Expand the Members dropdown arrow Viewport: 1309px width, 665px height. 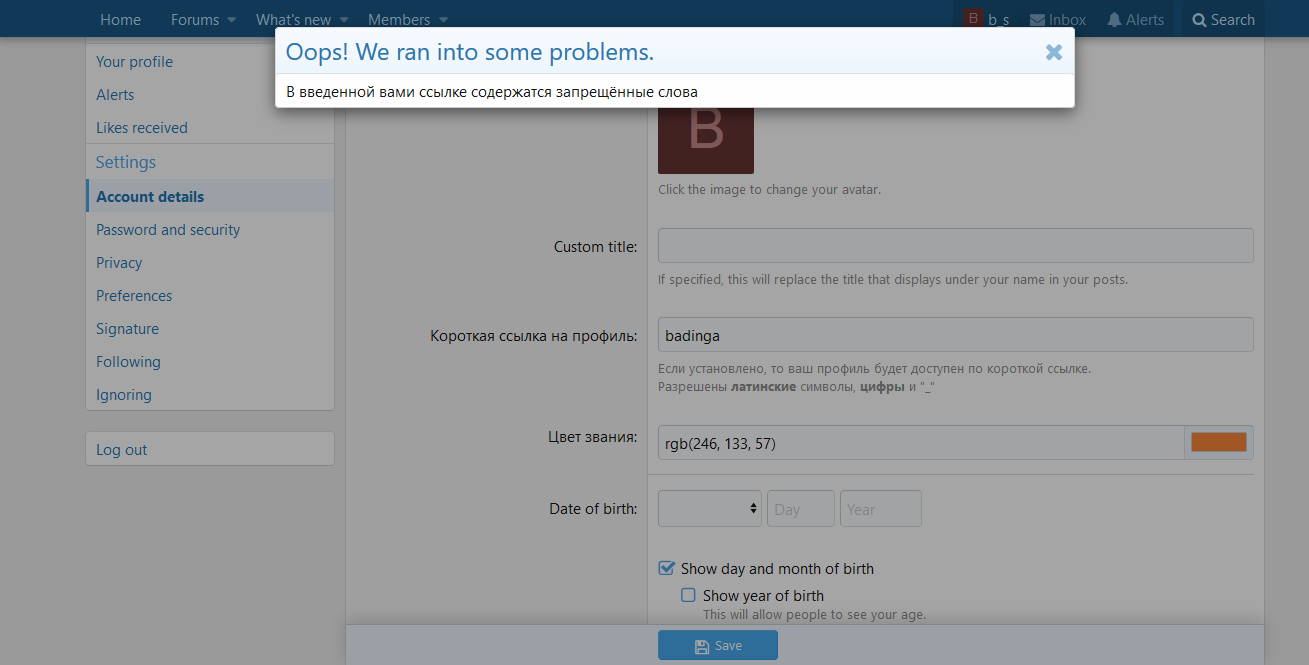click(443, 20)
